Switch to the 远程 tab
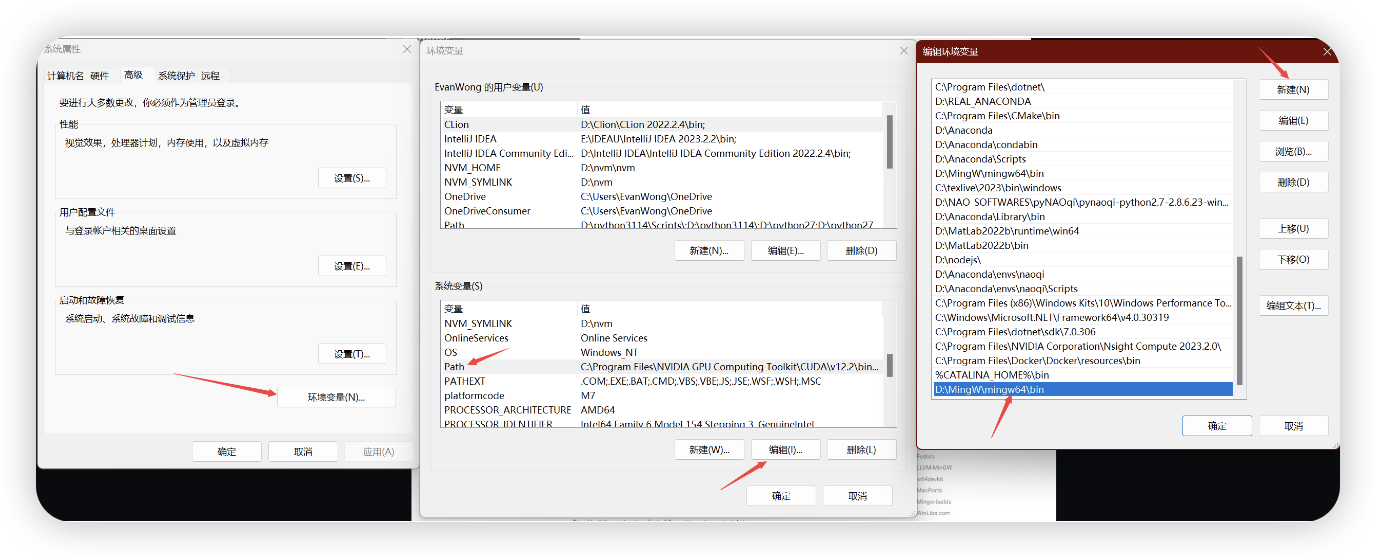Viewport: 1376px width, 558px height. point(210,75)
